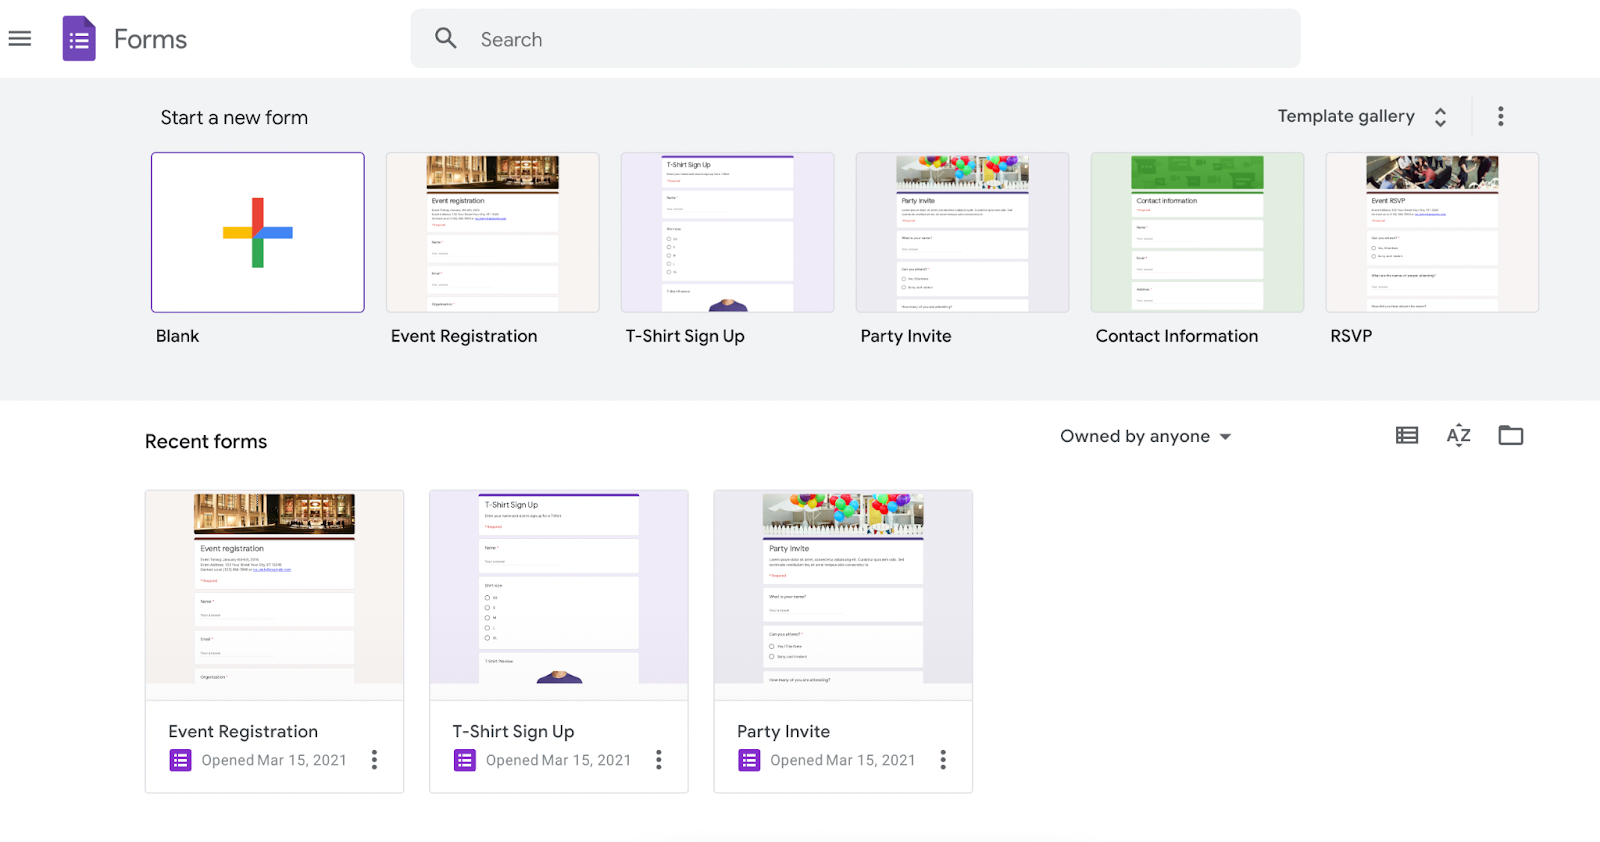The width and height of the screenshot is (1600, 842).
Task: Click the search magnifier icon
Action: click(x=446, y=39)
